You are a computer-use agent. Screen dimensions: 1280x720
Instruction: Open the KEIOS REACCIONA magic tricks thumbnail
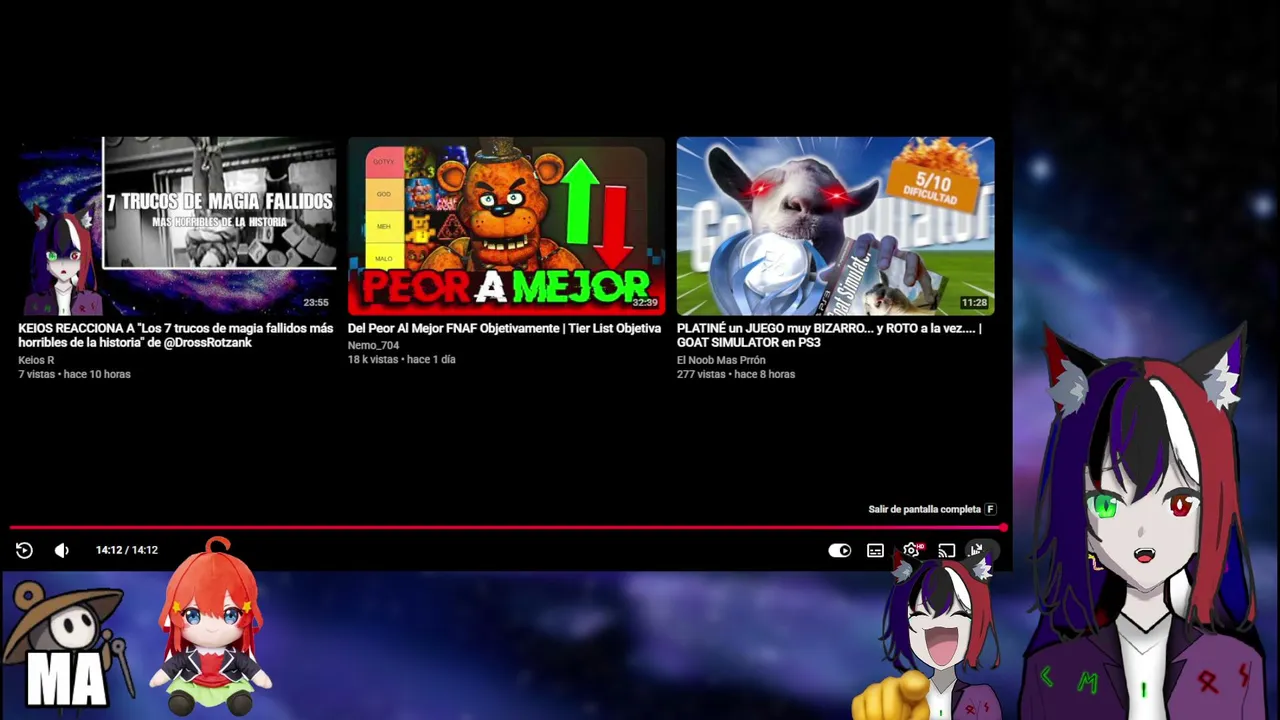point(177,226)
